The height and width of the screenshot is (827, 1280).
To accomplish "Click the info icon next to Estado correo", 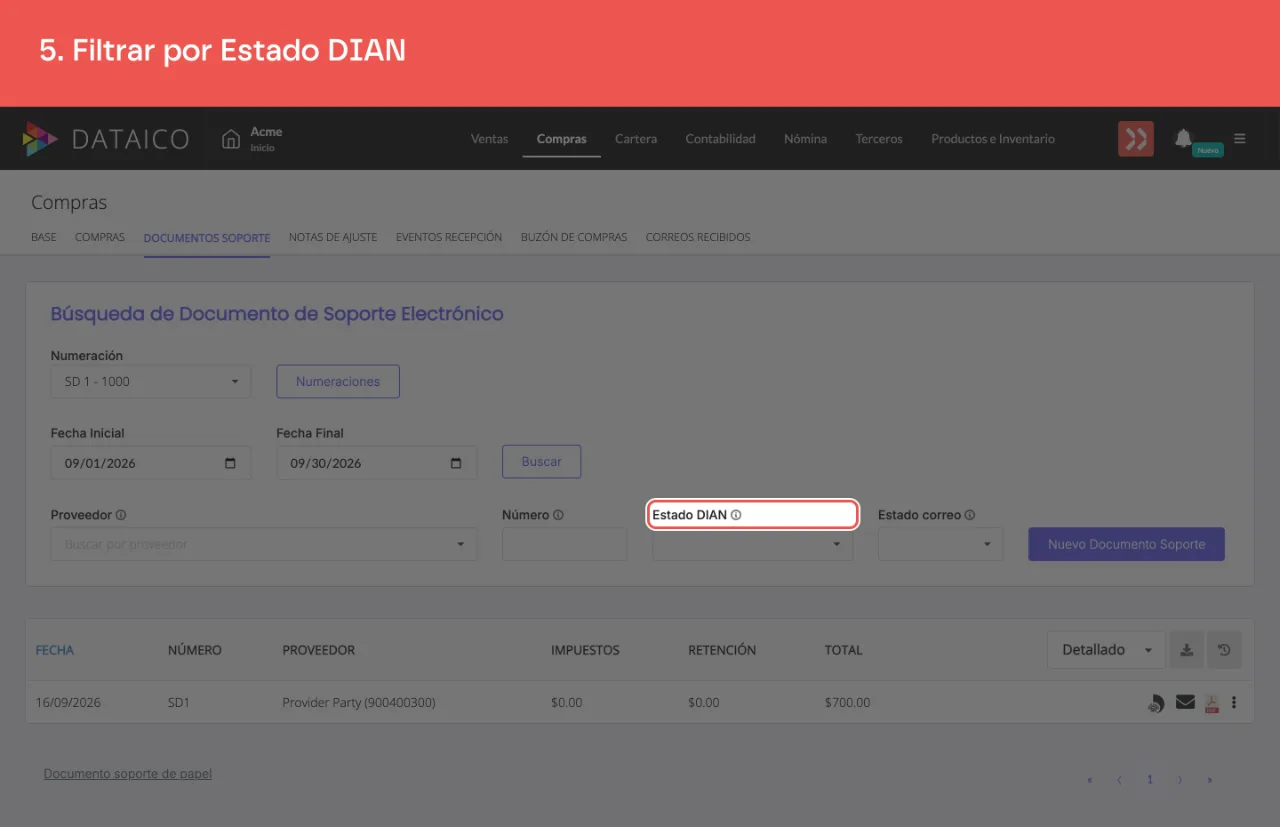I will 970,515.
